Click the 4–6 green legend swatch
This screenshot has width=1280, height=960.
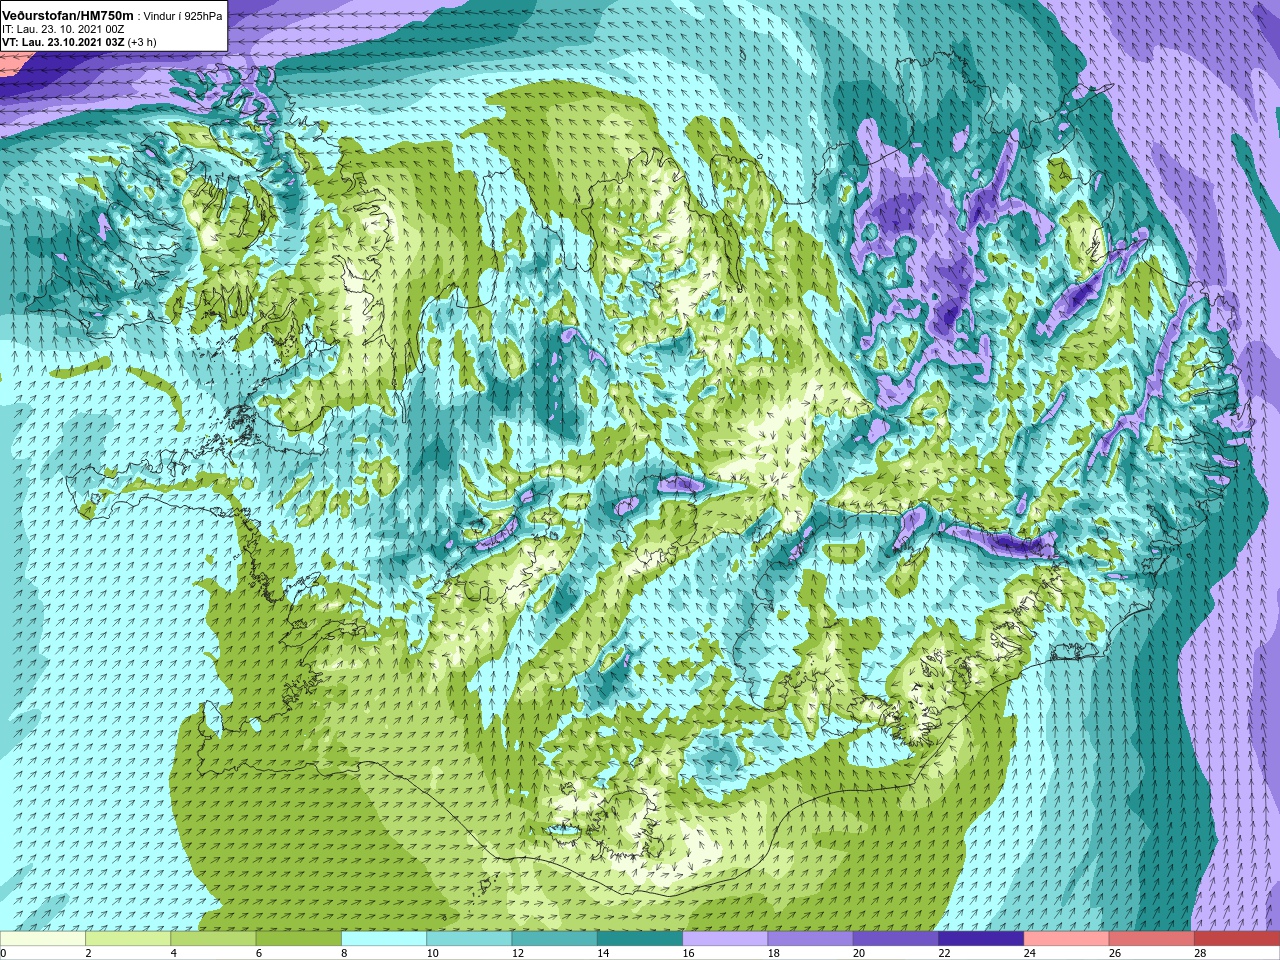click(213, 939)
